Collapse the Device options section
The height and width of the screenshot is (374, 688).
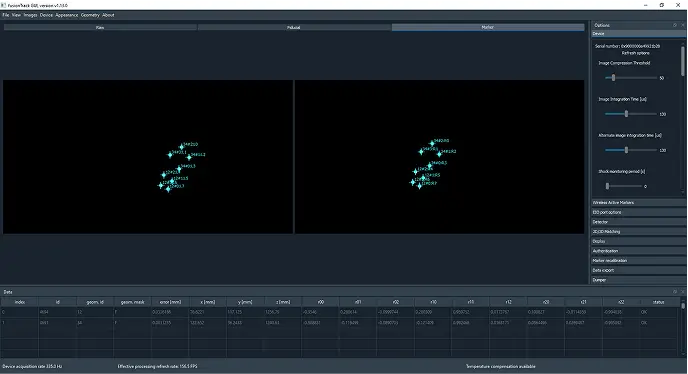[x=638, y=34]
